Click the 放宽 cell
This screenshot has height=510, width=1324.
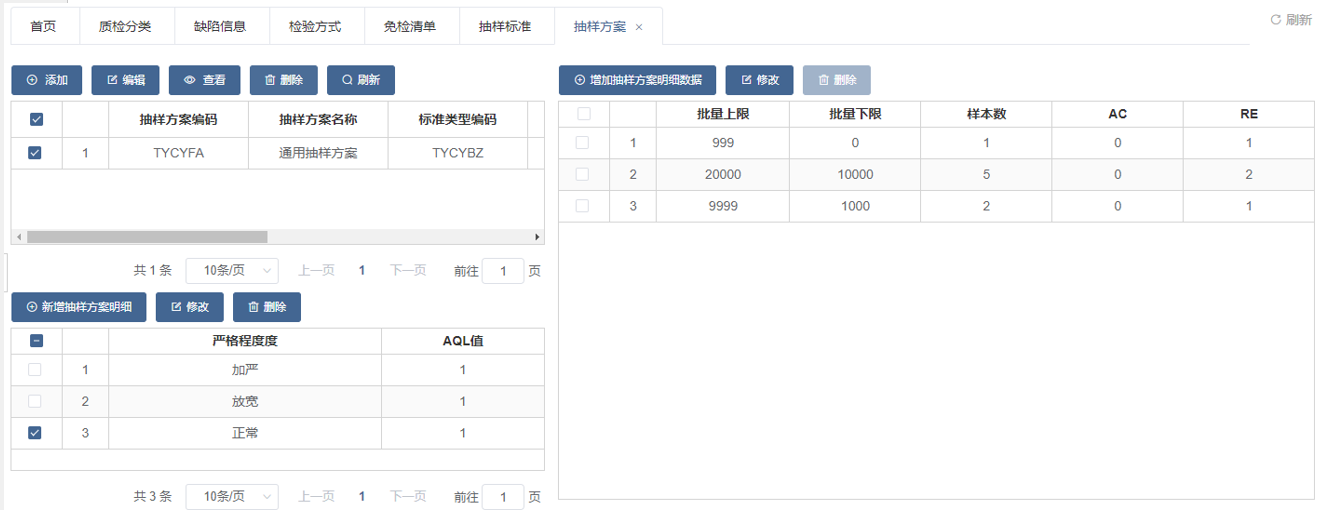pos(245,401)
